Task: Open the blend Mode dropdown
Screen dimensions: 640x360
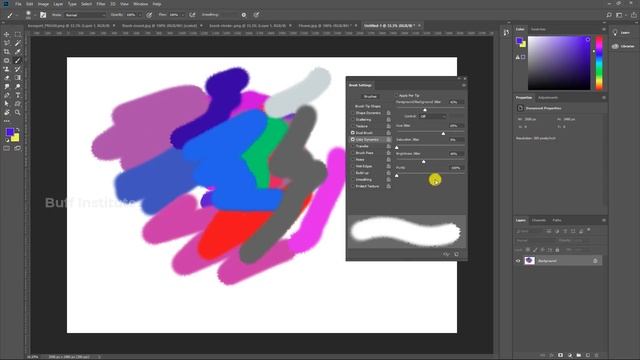Action: [84, 15]
